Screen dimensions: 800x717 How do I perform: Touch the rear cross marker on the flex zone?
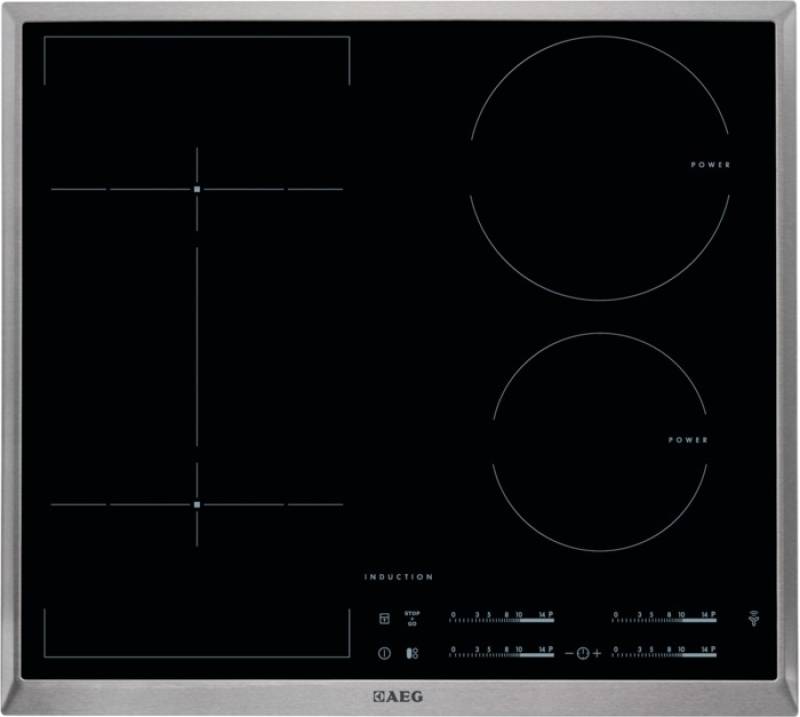tap(197, 189)
